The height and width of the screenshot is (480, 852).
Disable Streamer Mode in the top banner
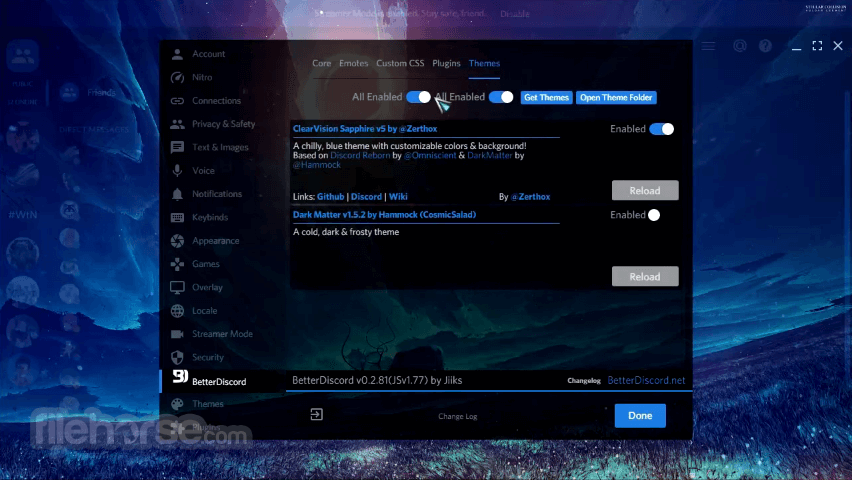[515, 14]
